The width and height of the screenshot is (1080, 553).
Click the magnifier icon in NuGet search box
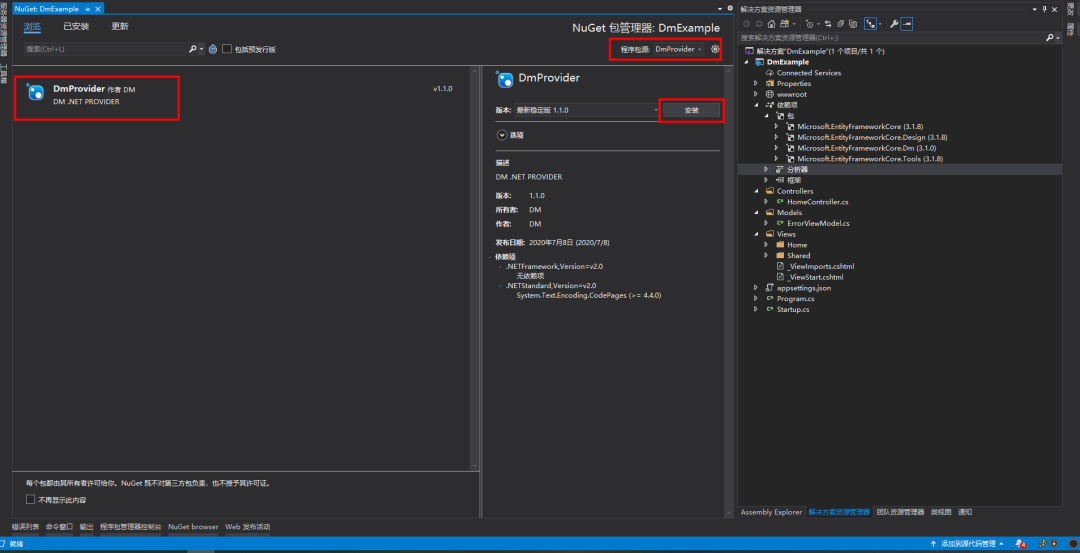pyautogui.click(x=193, y=49)
